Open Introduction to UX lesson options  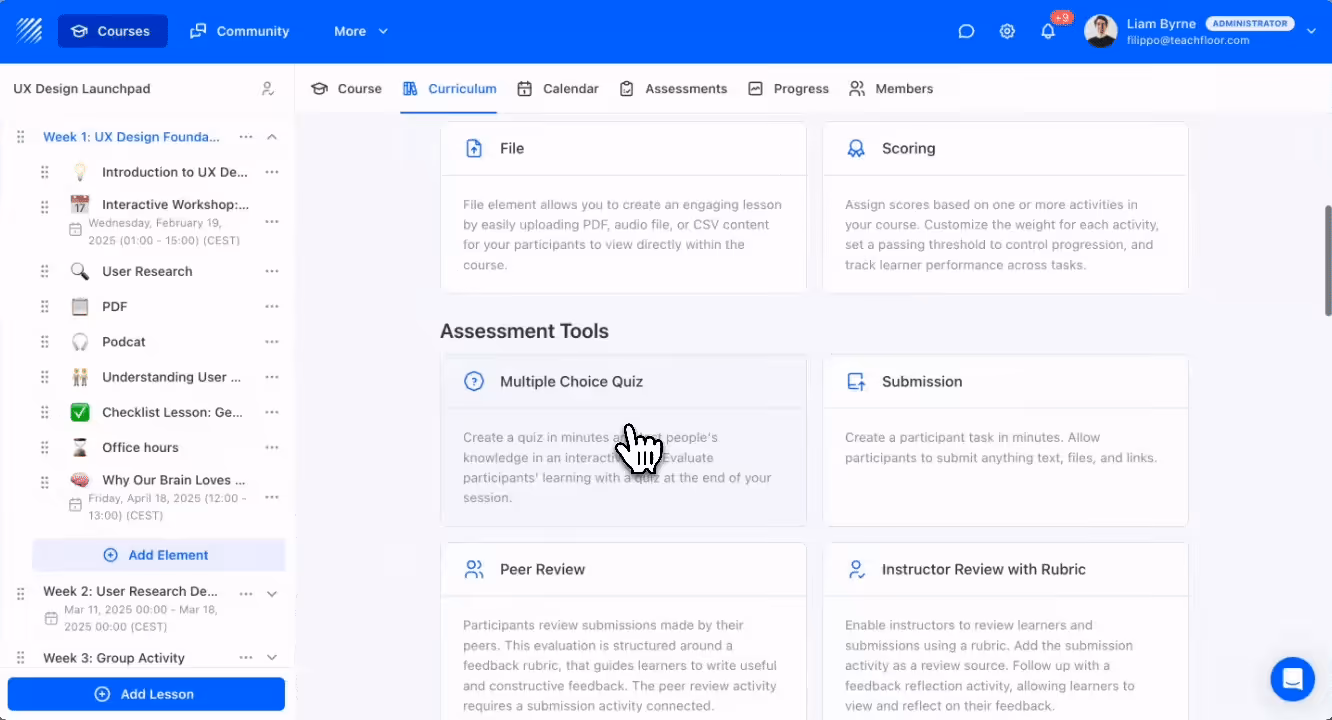(272, 172)
